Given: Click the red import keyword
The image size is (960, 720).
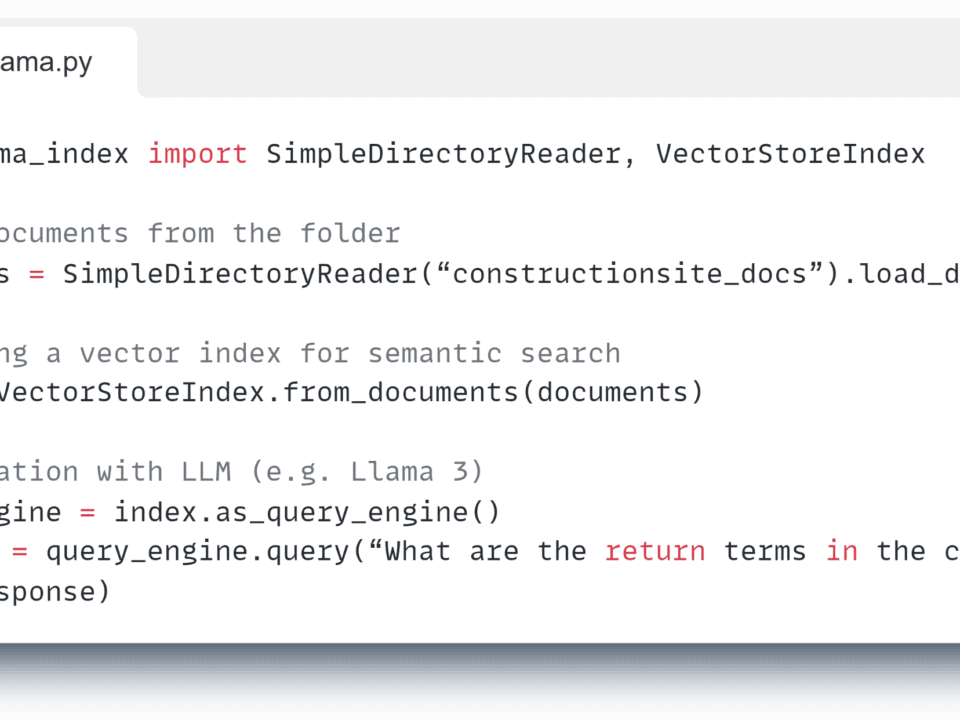Looking at the screenshot, I should point(197,154).
